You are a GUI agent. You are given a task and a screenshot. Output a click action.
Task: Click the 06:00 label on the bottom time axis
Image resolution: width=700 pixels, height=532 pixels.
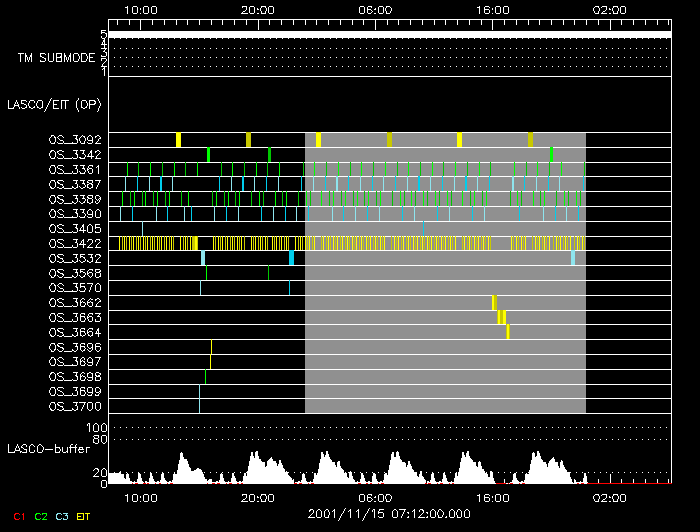pyautogui.click(x=374, y=497)
